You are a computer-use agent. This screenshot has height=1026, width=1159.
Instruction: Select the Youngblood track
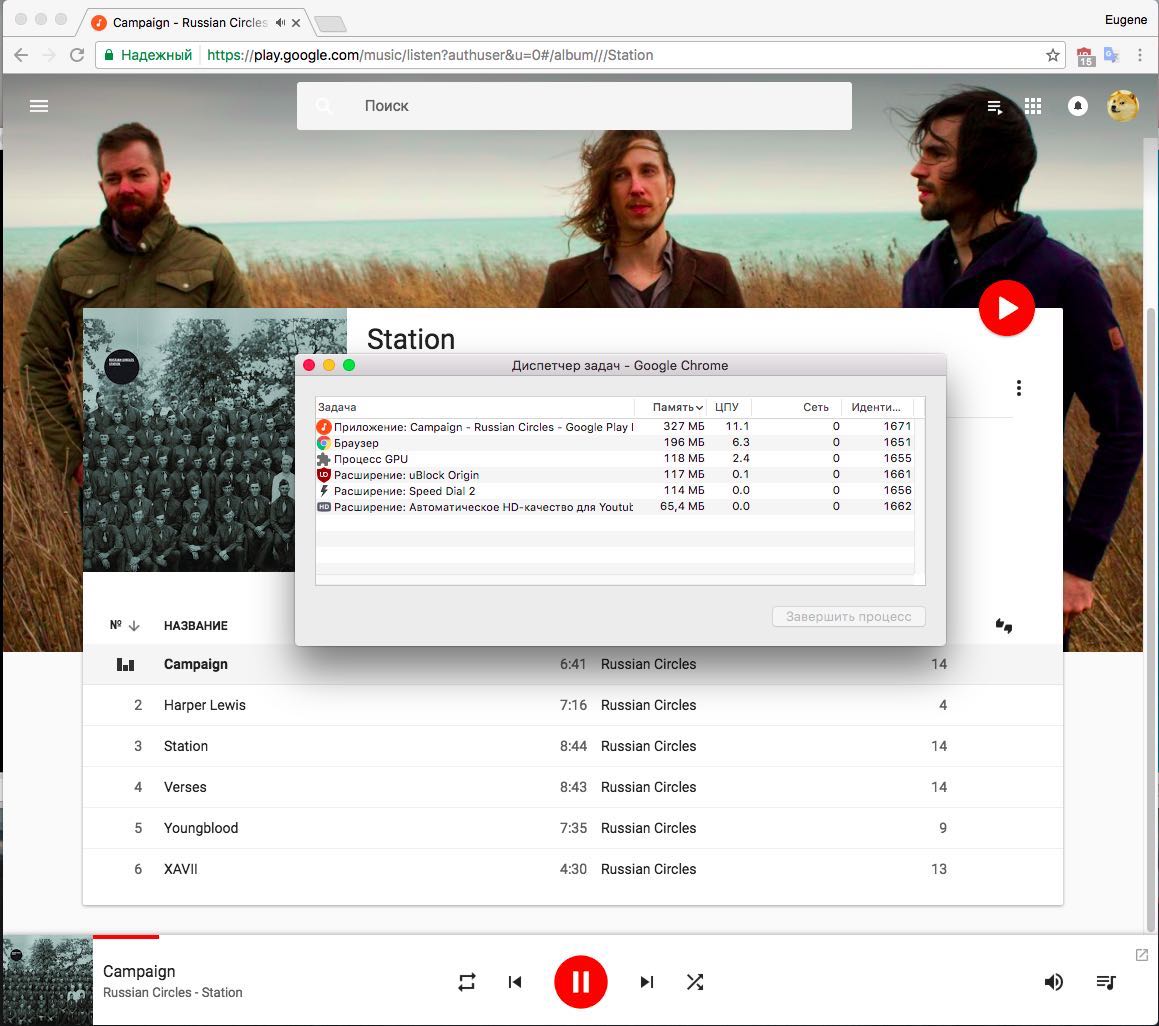[573, 828]
